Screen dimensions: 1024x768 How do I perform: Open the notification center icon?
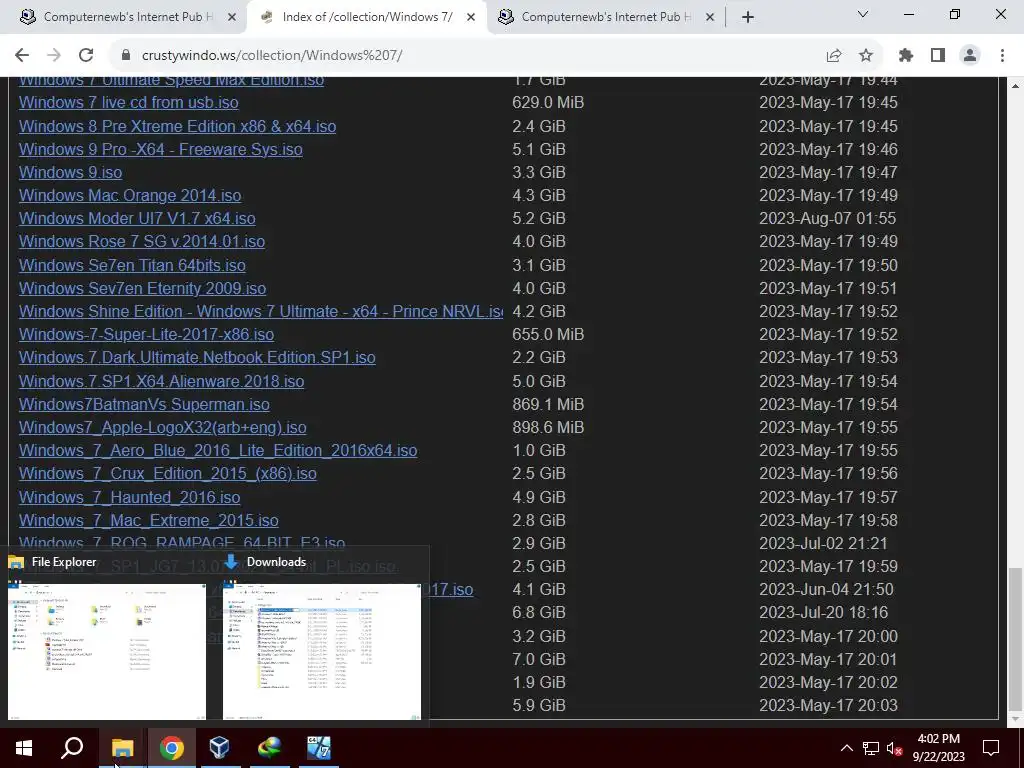point(991,748)
